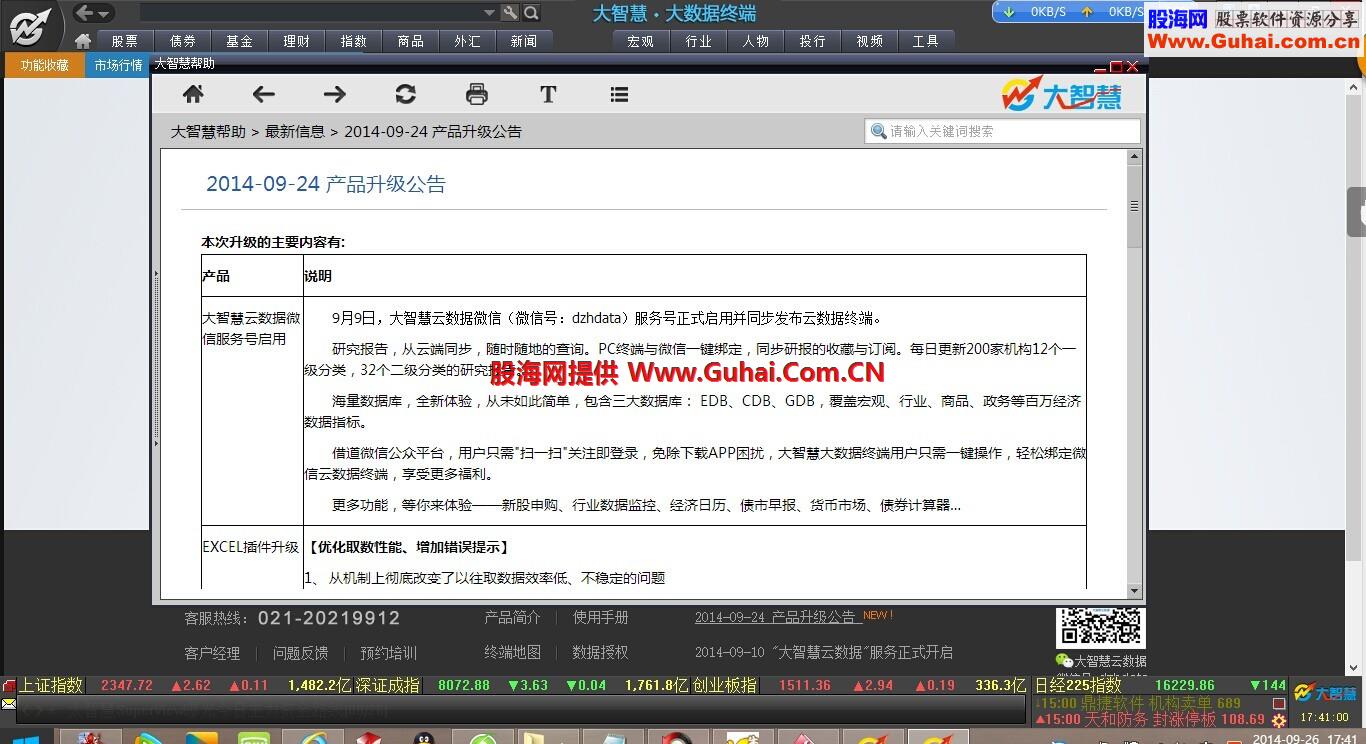This screenshot has width=1366, height=744.
Task: Open 2014-09-10 大智慧云数据 news link
Action: [x=824, y=652]
